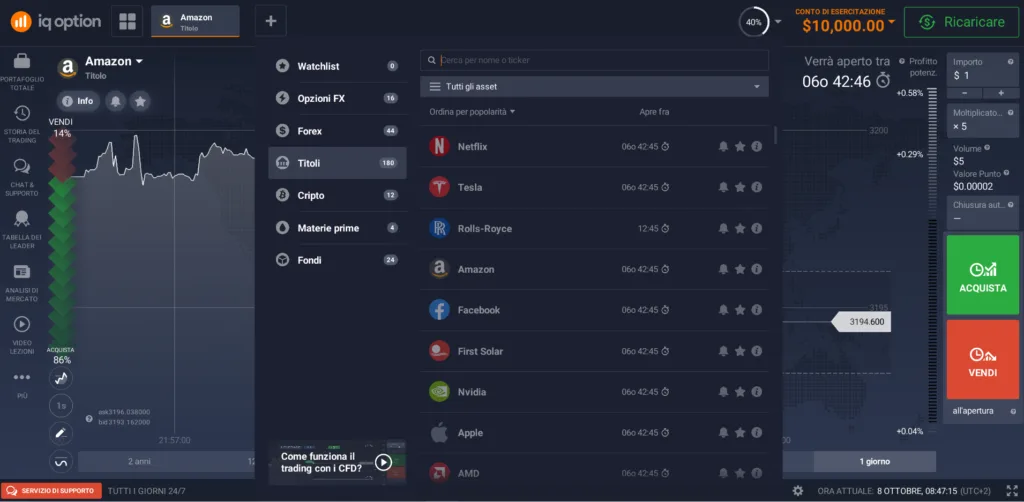Open Ordina per popolarità sort dropdown
This screenshot has width=1024, height=502.
[x=472, y=112]
